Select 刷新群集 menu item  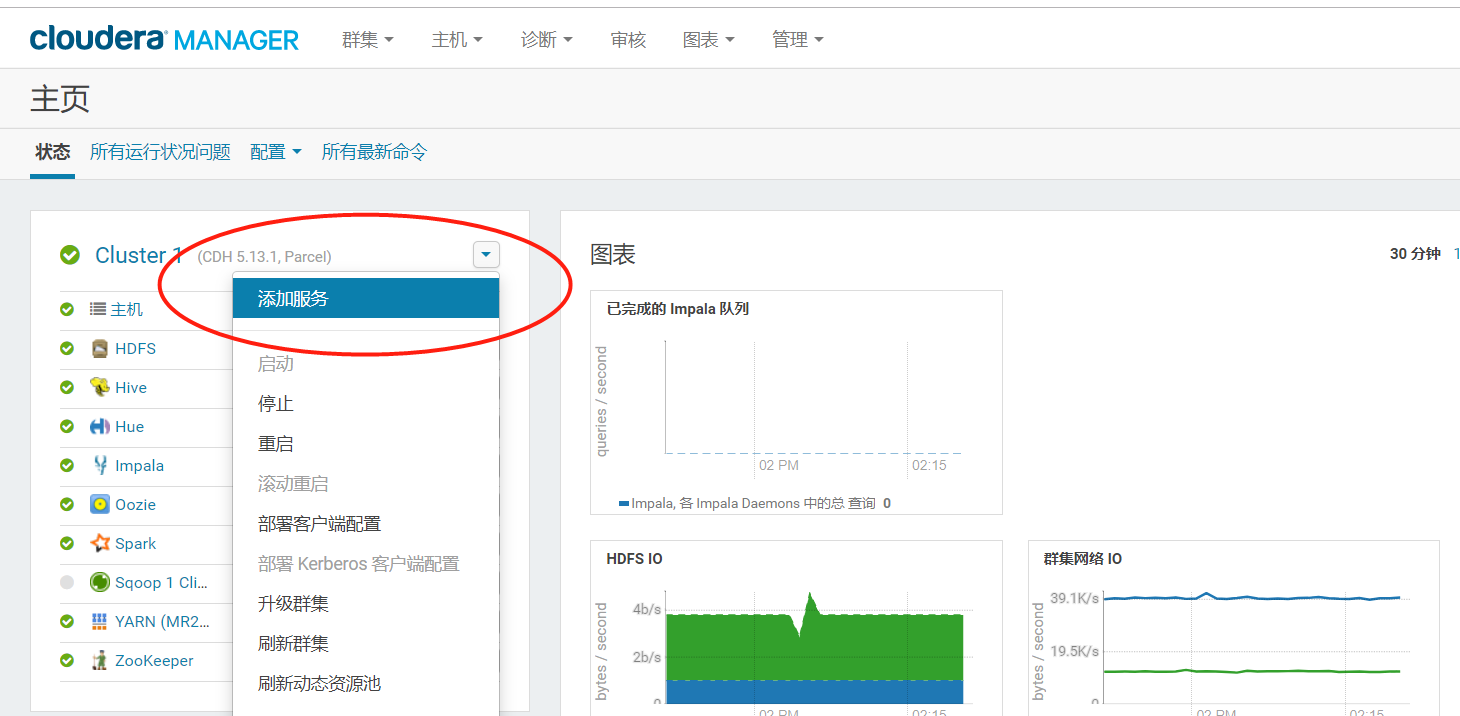click(366, 644)
